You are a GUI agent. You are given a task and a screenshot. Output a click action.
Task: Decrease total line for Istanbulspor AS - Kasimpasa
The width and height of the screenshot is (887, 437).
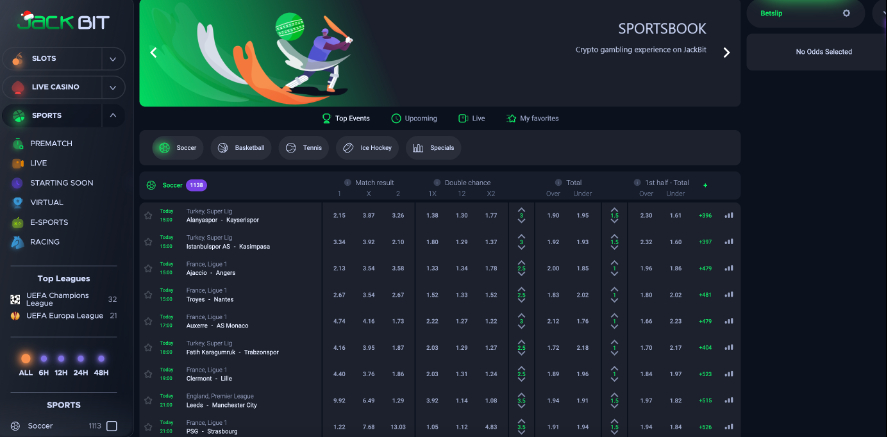pos(522,248)
